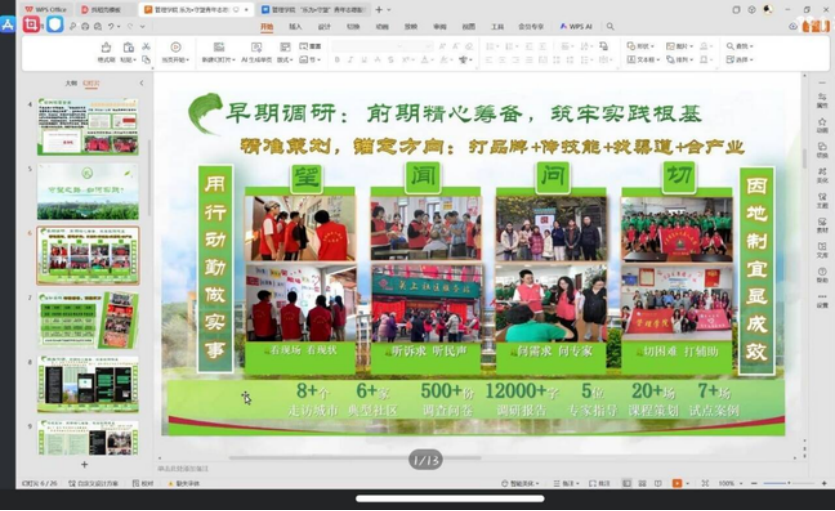Click the horizontal scrollbar below the slide
The height and width of the screenshot is (511, 835).
(x=355, y=457)
